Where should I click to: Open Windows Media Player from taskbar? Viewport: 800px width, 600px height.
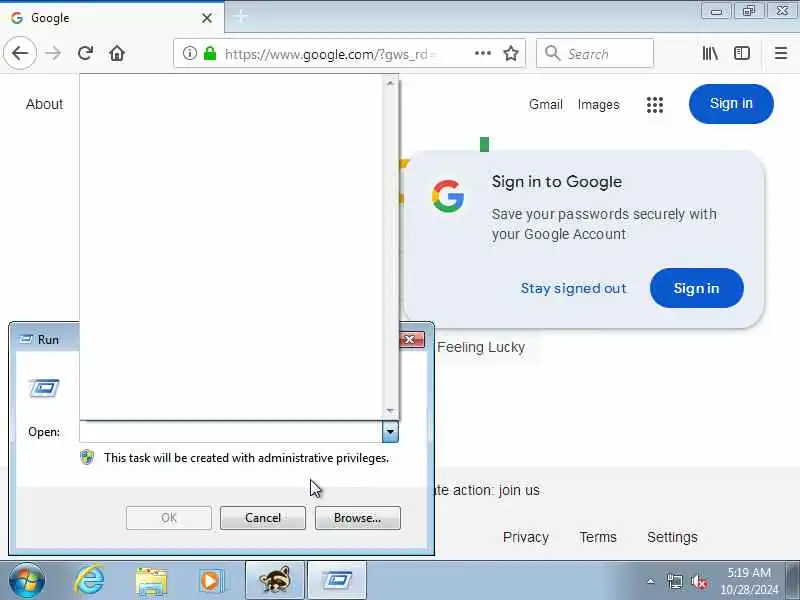[211, 581]
